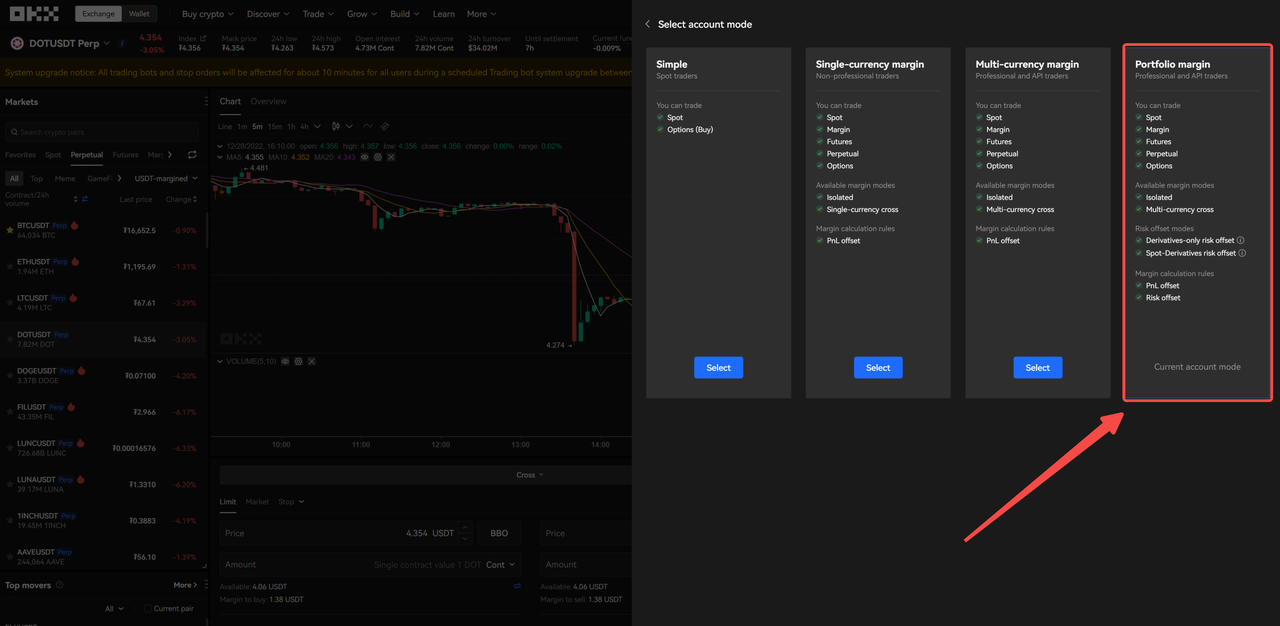The image size is (1280, 626).
Task: Open the chart drawing tools icon
Action: 385,127
